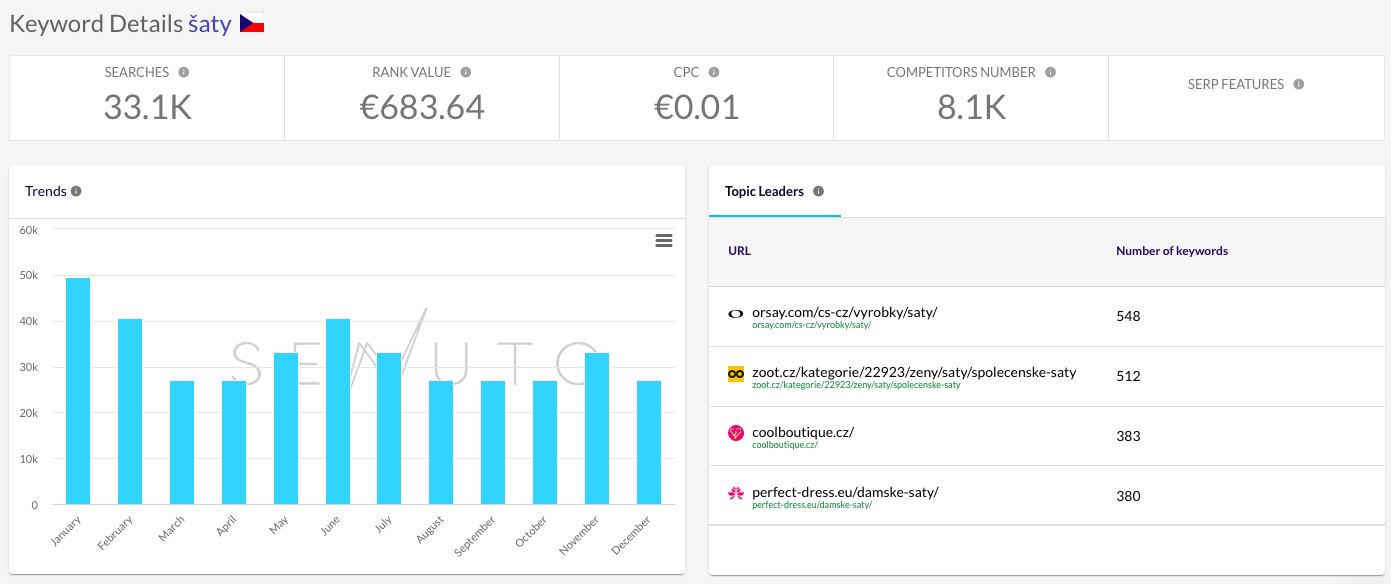Click the Topic Leaders info icon
Image resolution: width=1391 pixels, height=584 pixels.
(x=818, y=191)
